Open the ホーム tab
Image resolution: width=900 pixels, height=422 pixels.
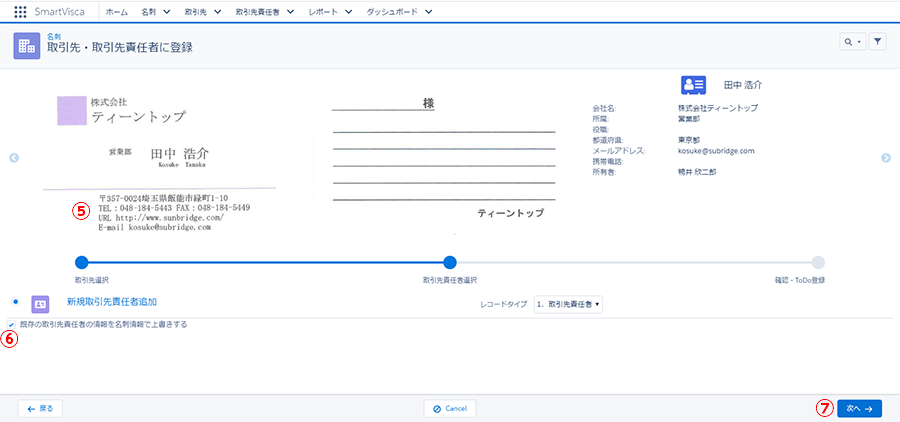pyautogui.click(x=117, y=12)
